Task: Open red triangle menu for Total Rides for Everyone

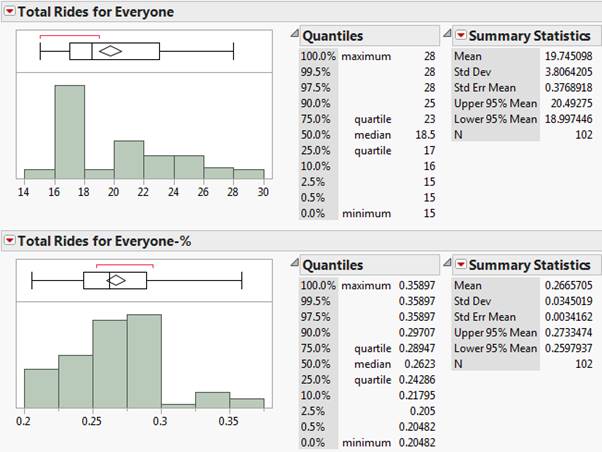Action: pos(10,12)
